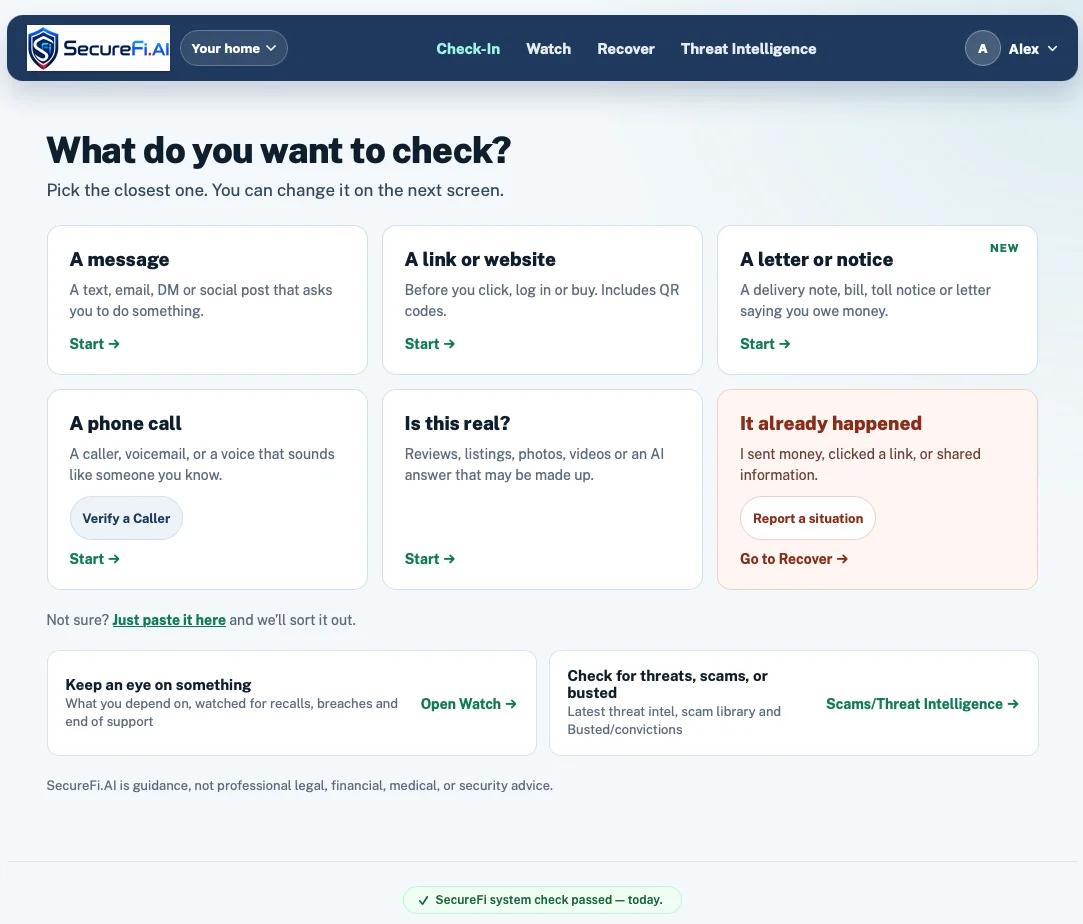Open Watch from Keep an eye card
This screenshot has width=1083, height=924.
click(468, 704)
